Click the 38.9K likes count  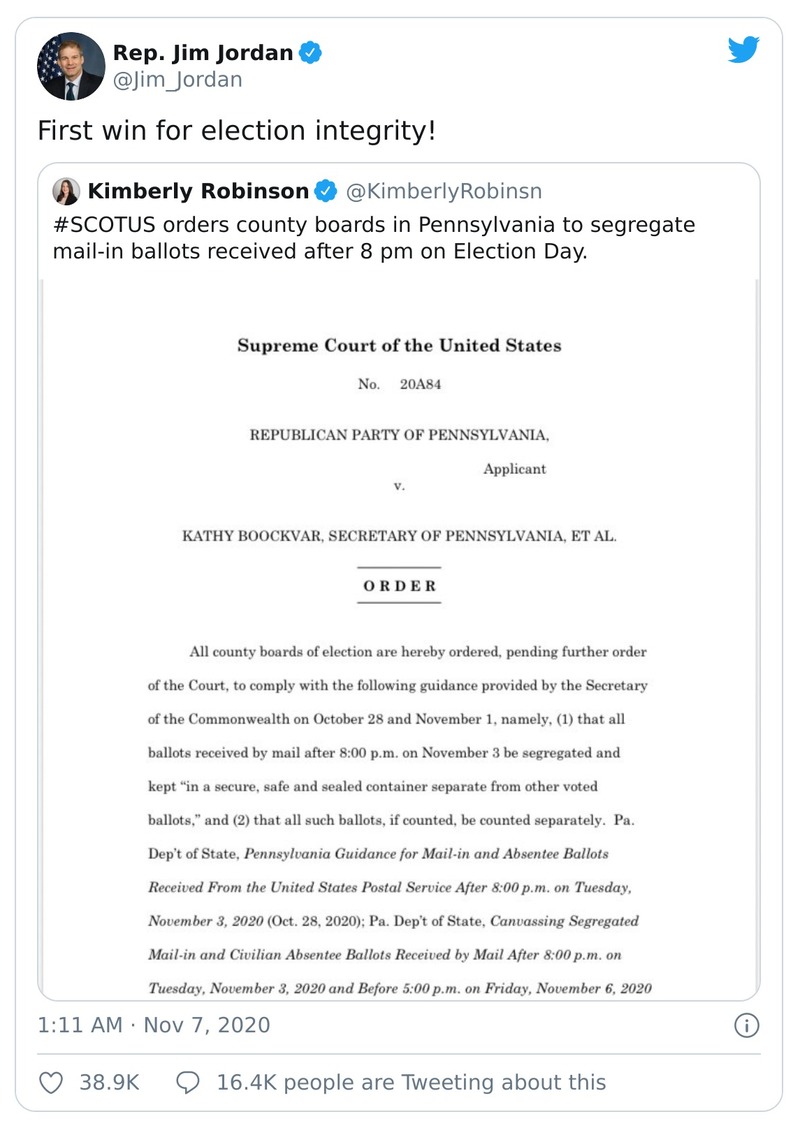click(x=108, y=1082)
